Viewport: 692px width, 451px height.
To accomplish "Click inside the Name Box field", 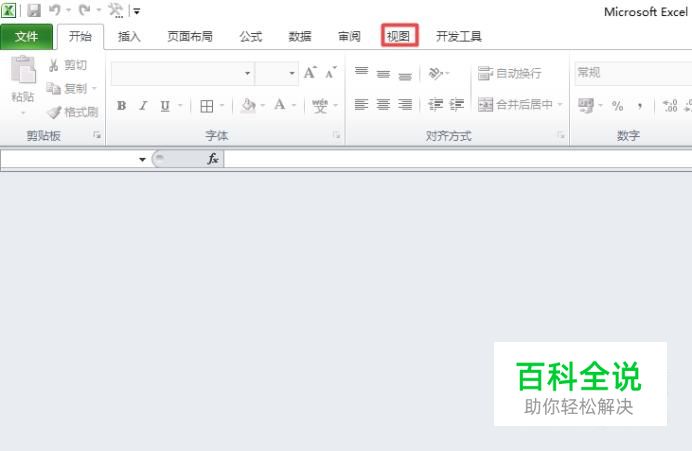I will [x=68, y=159].
